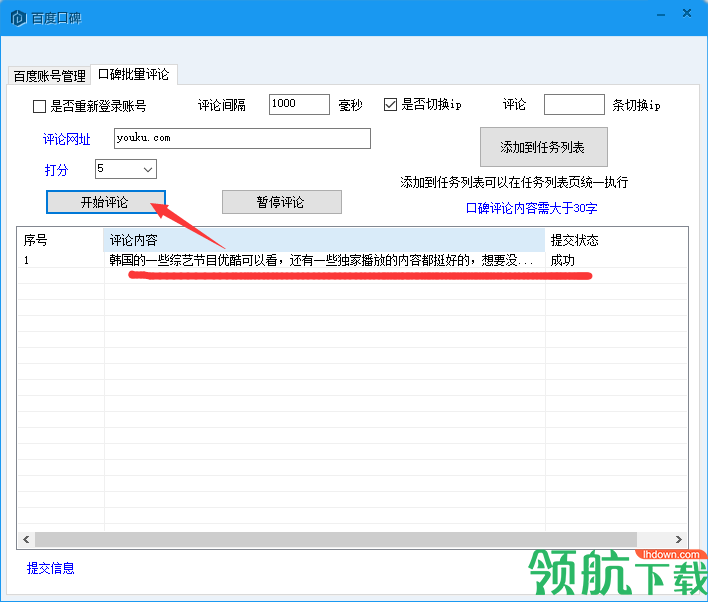Screen dimensions: 708x602
Task: Switch to the 百度账号管理 tab
Action: [49, 75]
